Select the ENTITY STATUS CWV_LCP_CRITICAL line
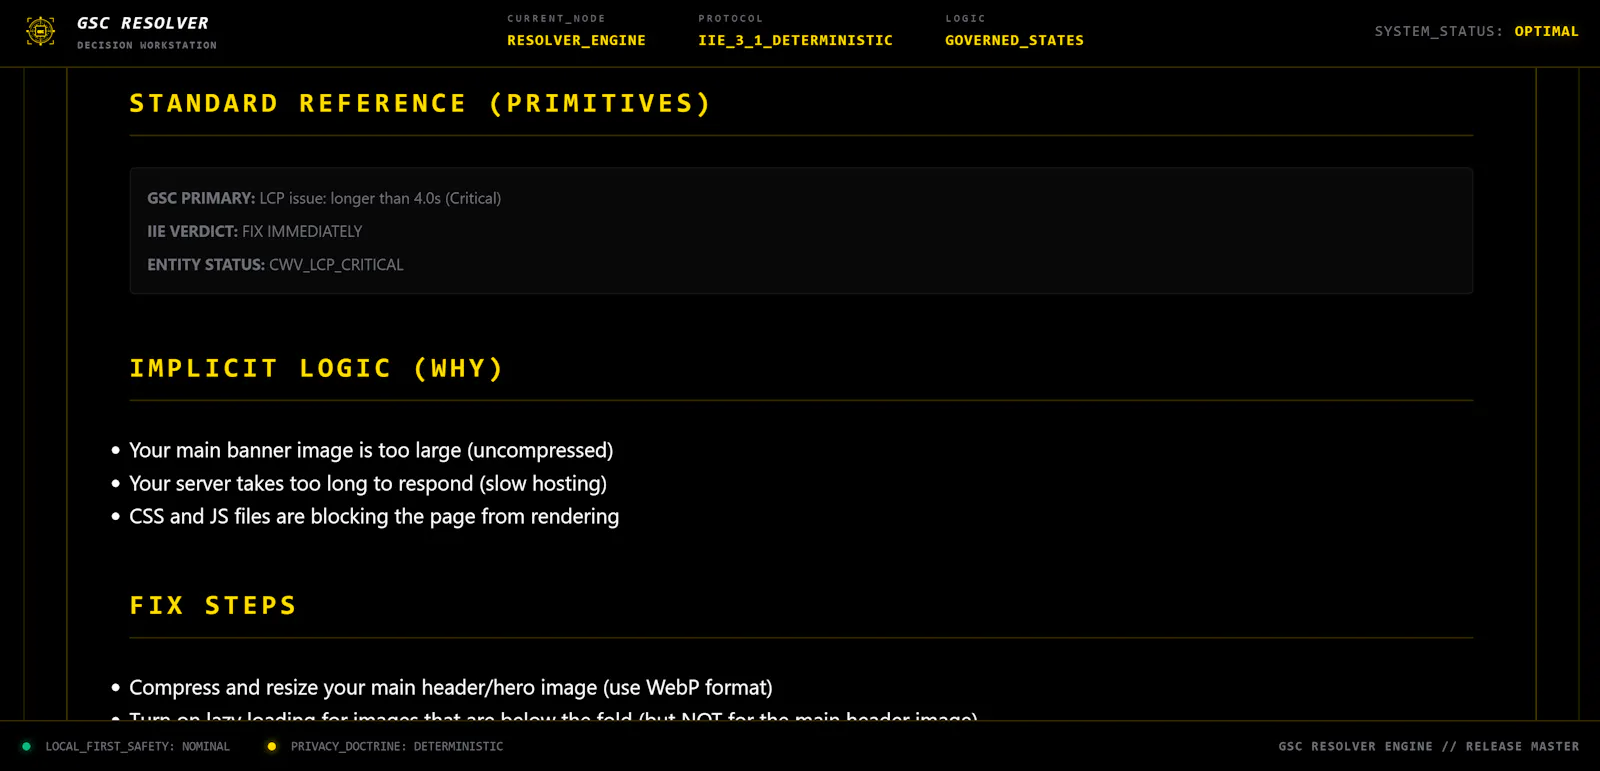The height and width of the screenshot is (771, 1600). coord(275,265)
